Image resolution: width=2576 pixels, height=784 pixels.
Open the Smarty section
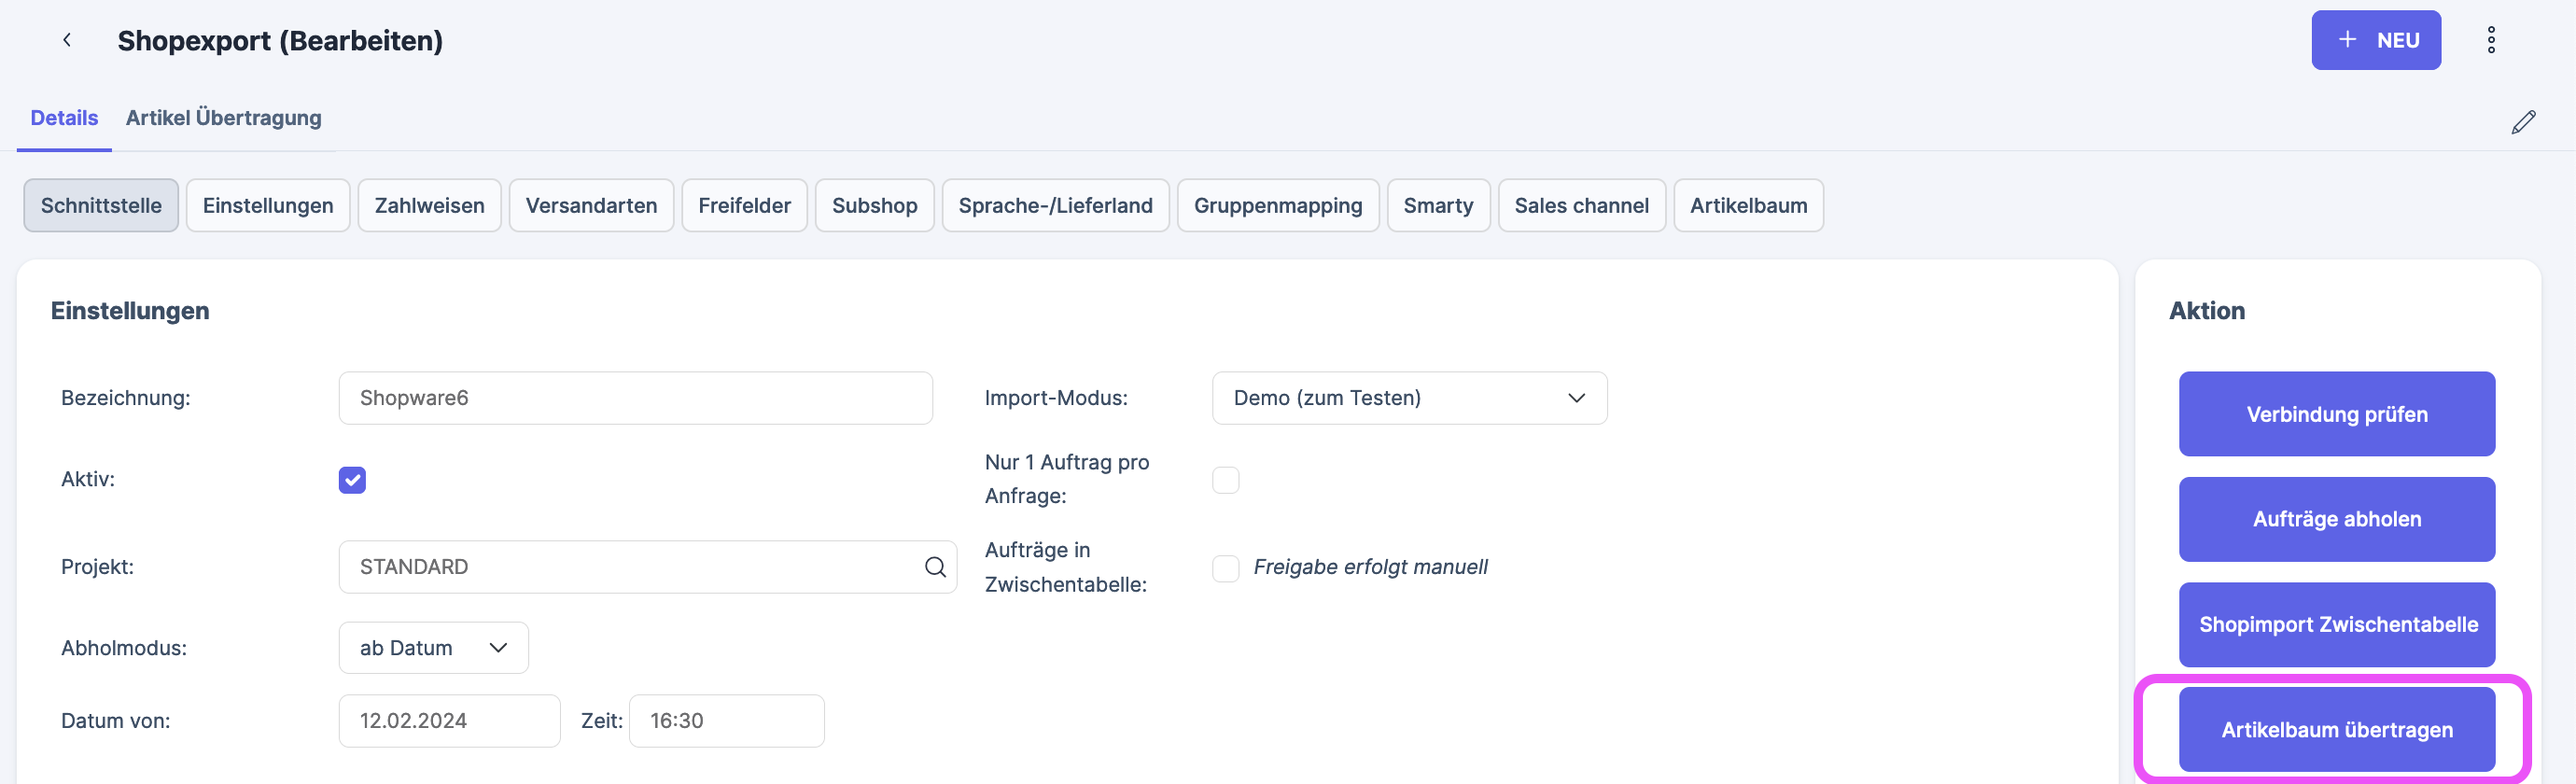(x=1437, y=206)
